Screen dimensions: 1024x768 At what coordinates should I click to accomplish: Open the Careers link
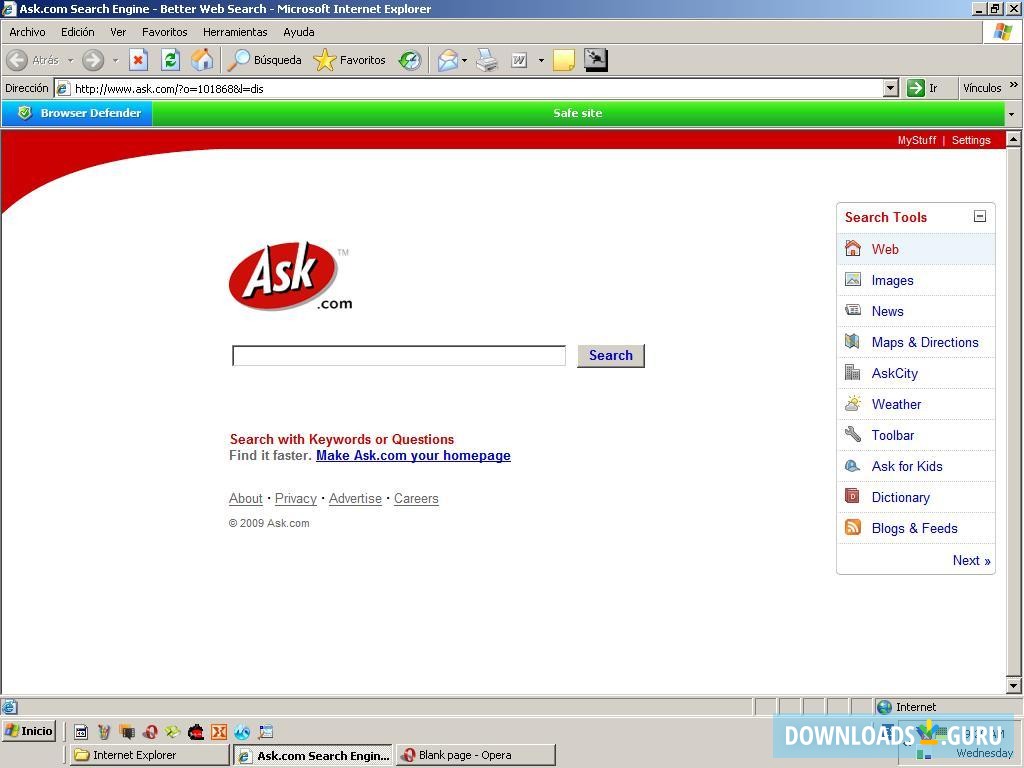coord(416,498)
